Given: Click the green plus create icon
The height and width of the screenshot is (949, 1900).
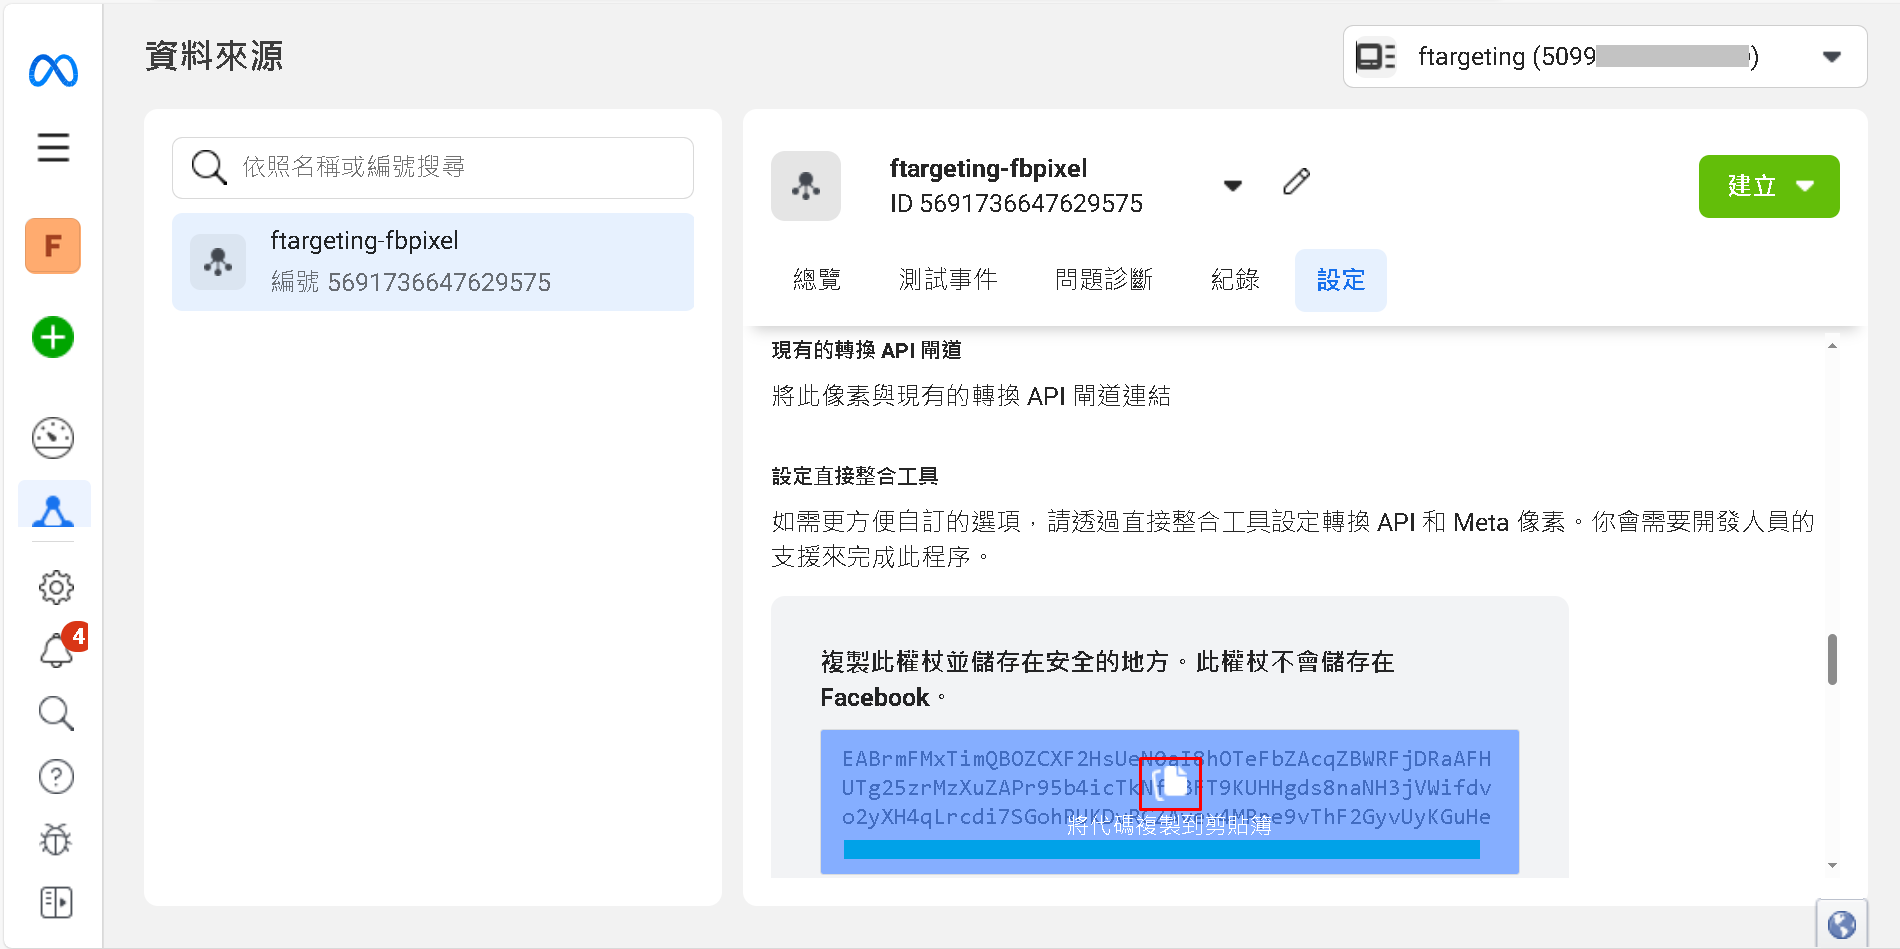Looking at the screenshot, I should 53,337.
